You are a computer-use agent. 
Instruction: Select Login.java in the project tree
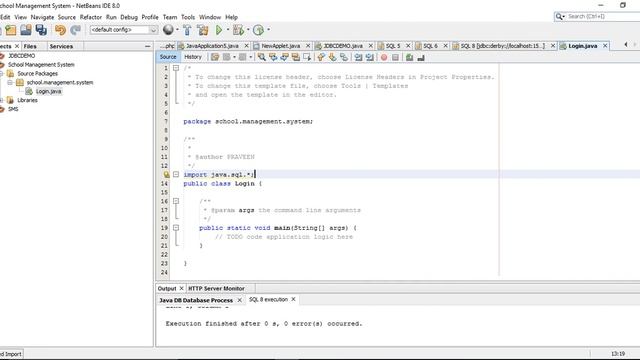pyautogui.click(x=48, y=91)
